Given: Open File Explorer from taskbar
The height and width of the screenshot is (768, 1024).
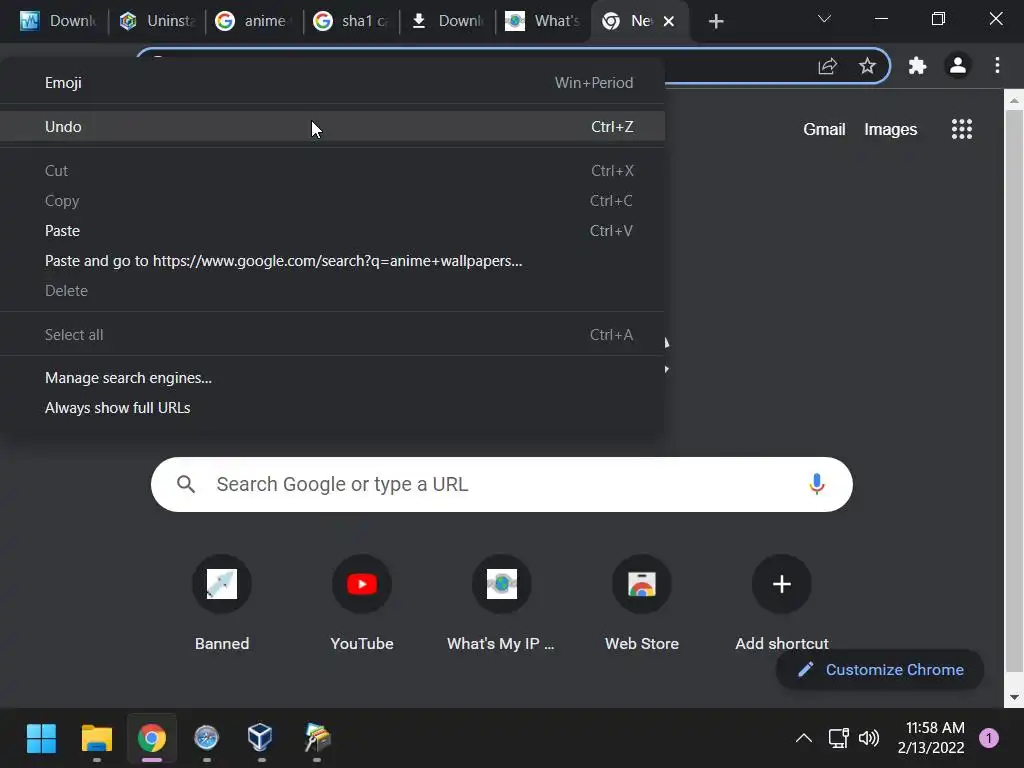Looking at the screenshot, I should (x=97, y=739).
